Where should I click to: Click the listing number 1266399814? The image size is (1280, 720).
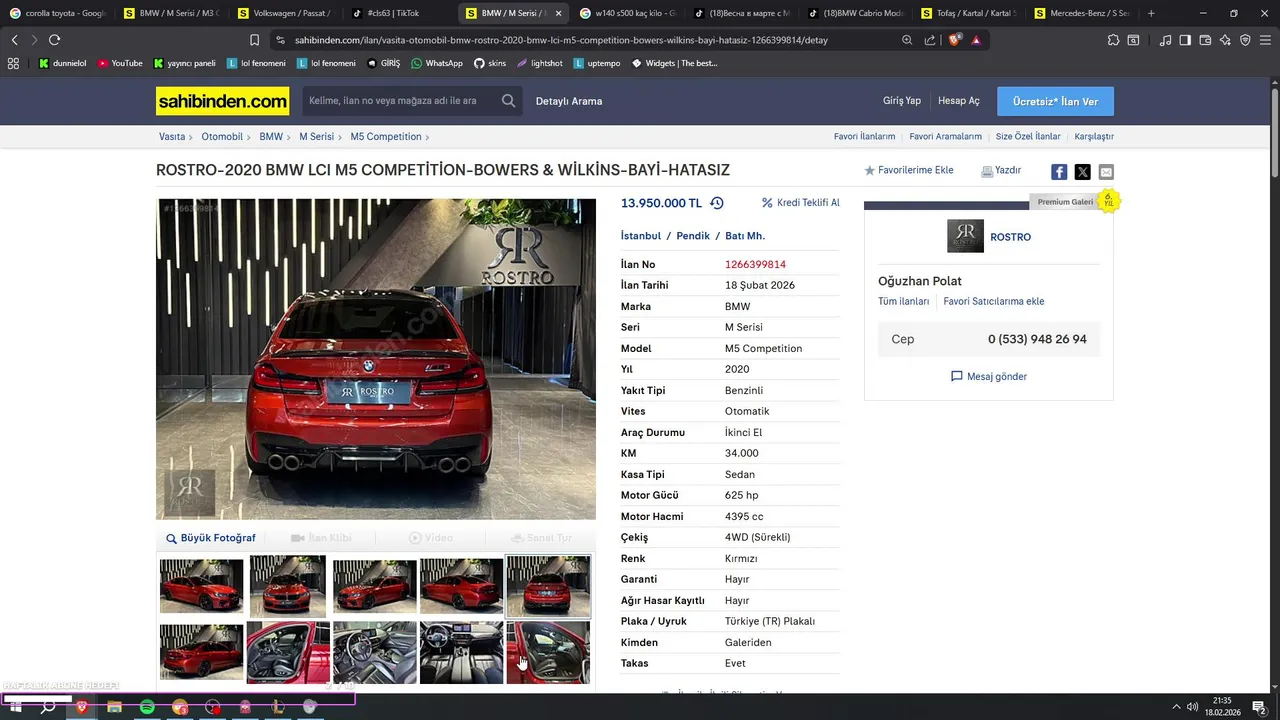pyautogui.click(x=755, y=265)
